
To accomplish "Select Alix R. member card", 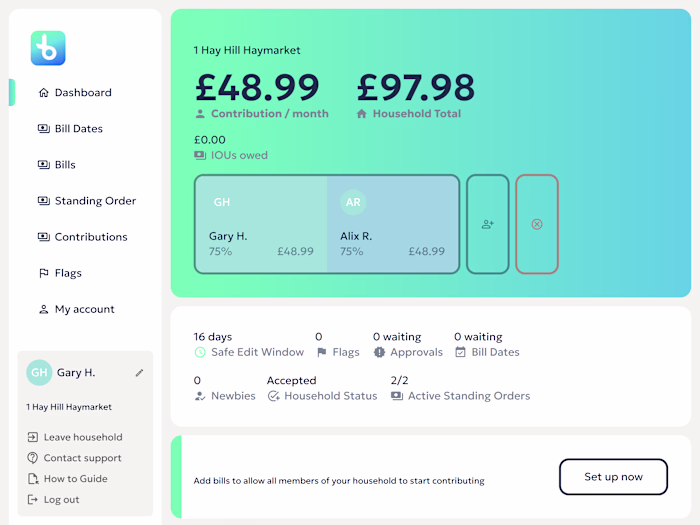I will [393, 224].
